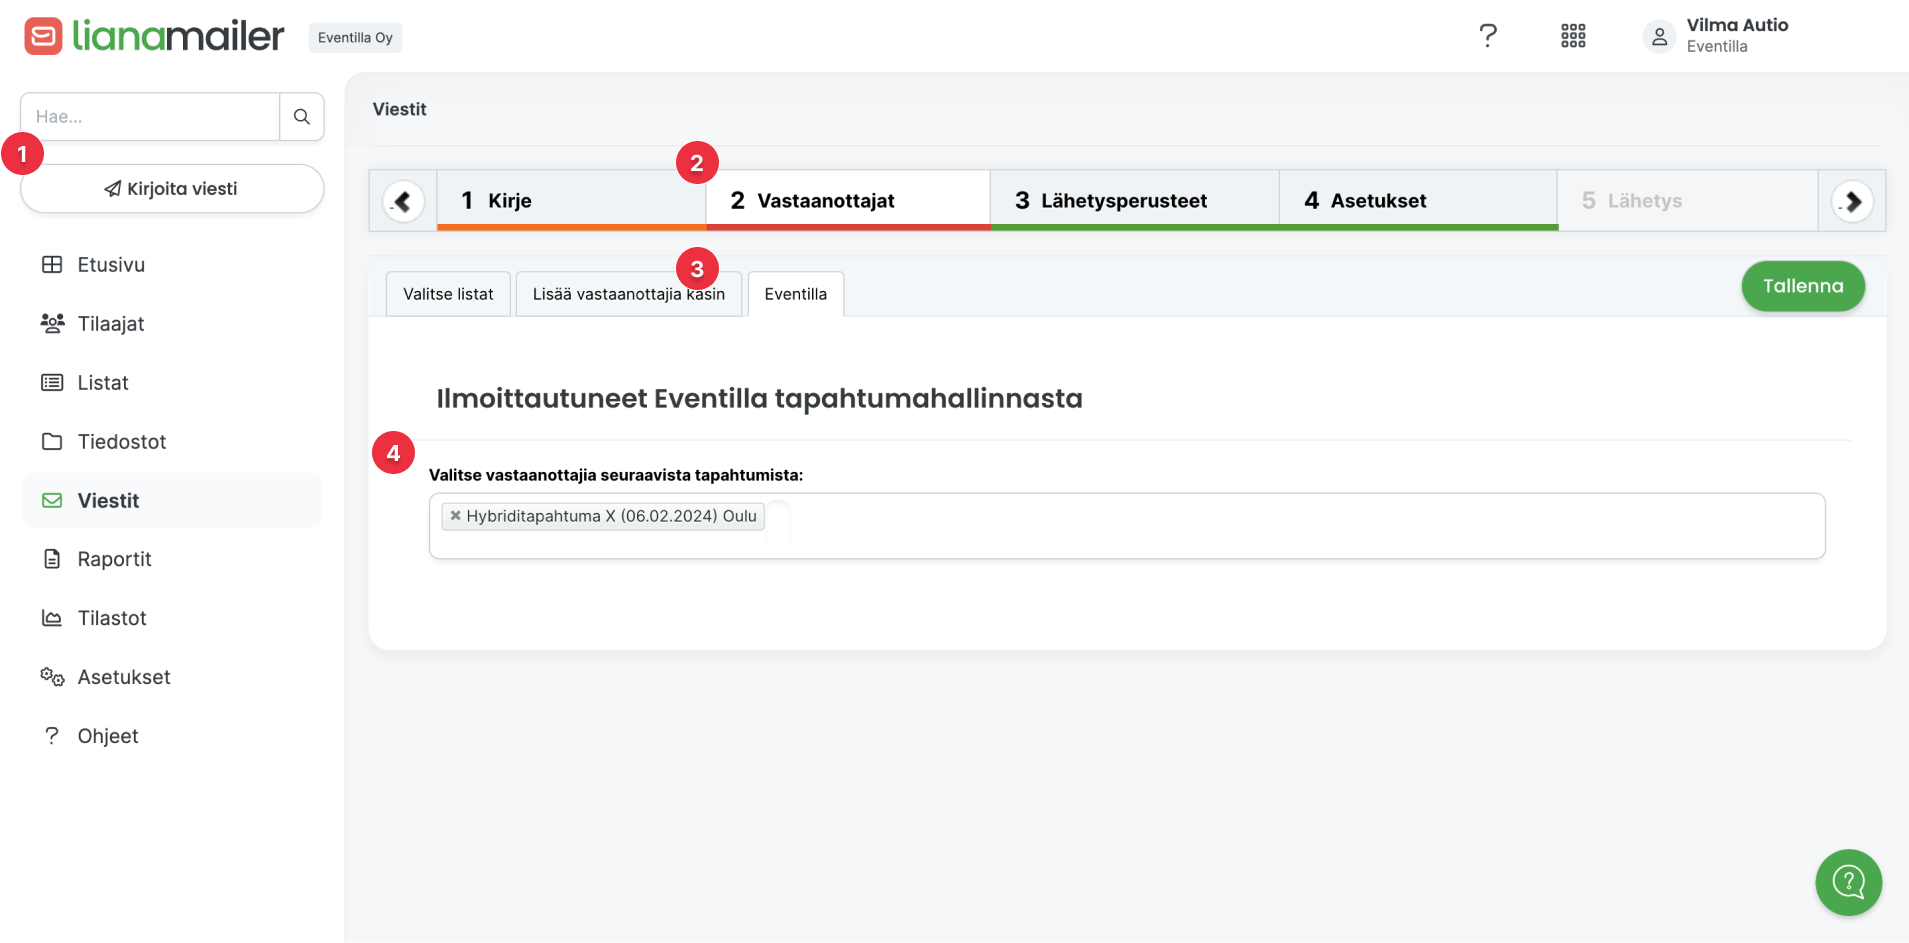Open Viestit in the sidebar

tap(172, 500)
